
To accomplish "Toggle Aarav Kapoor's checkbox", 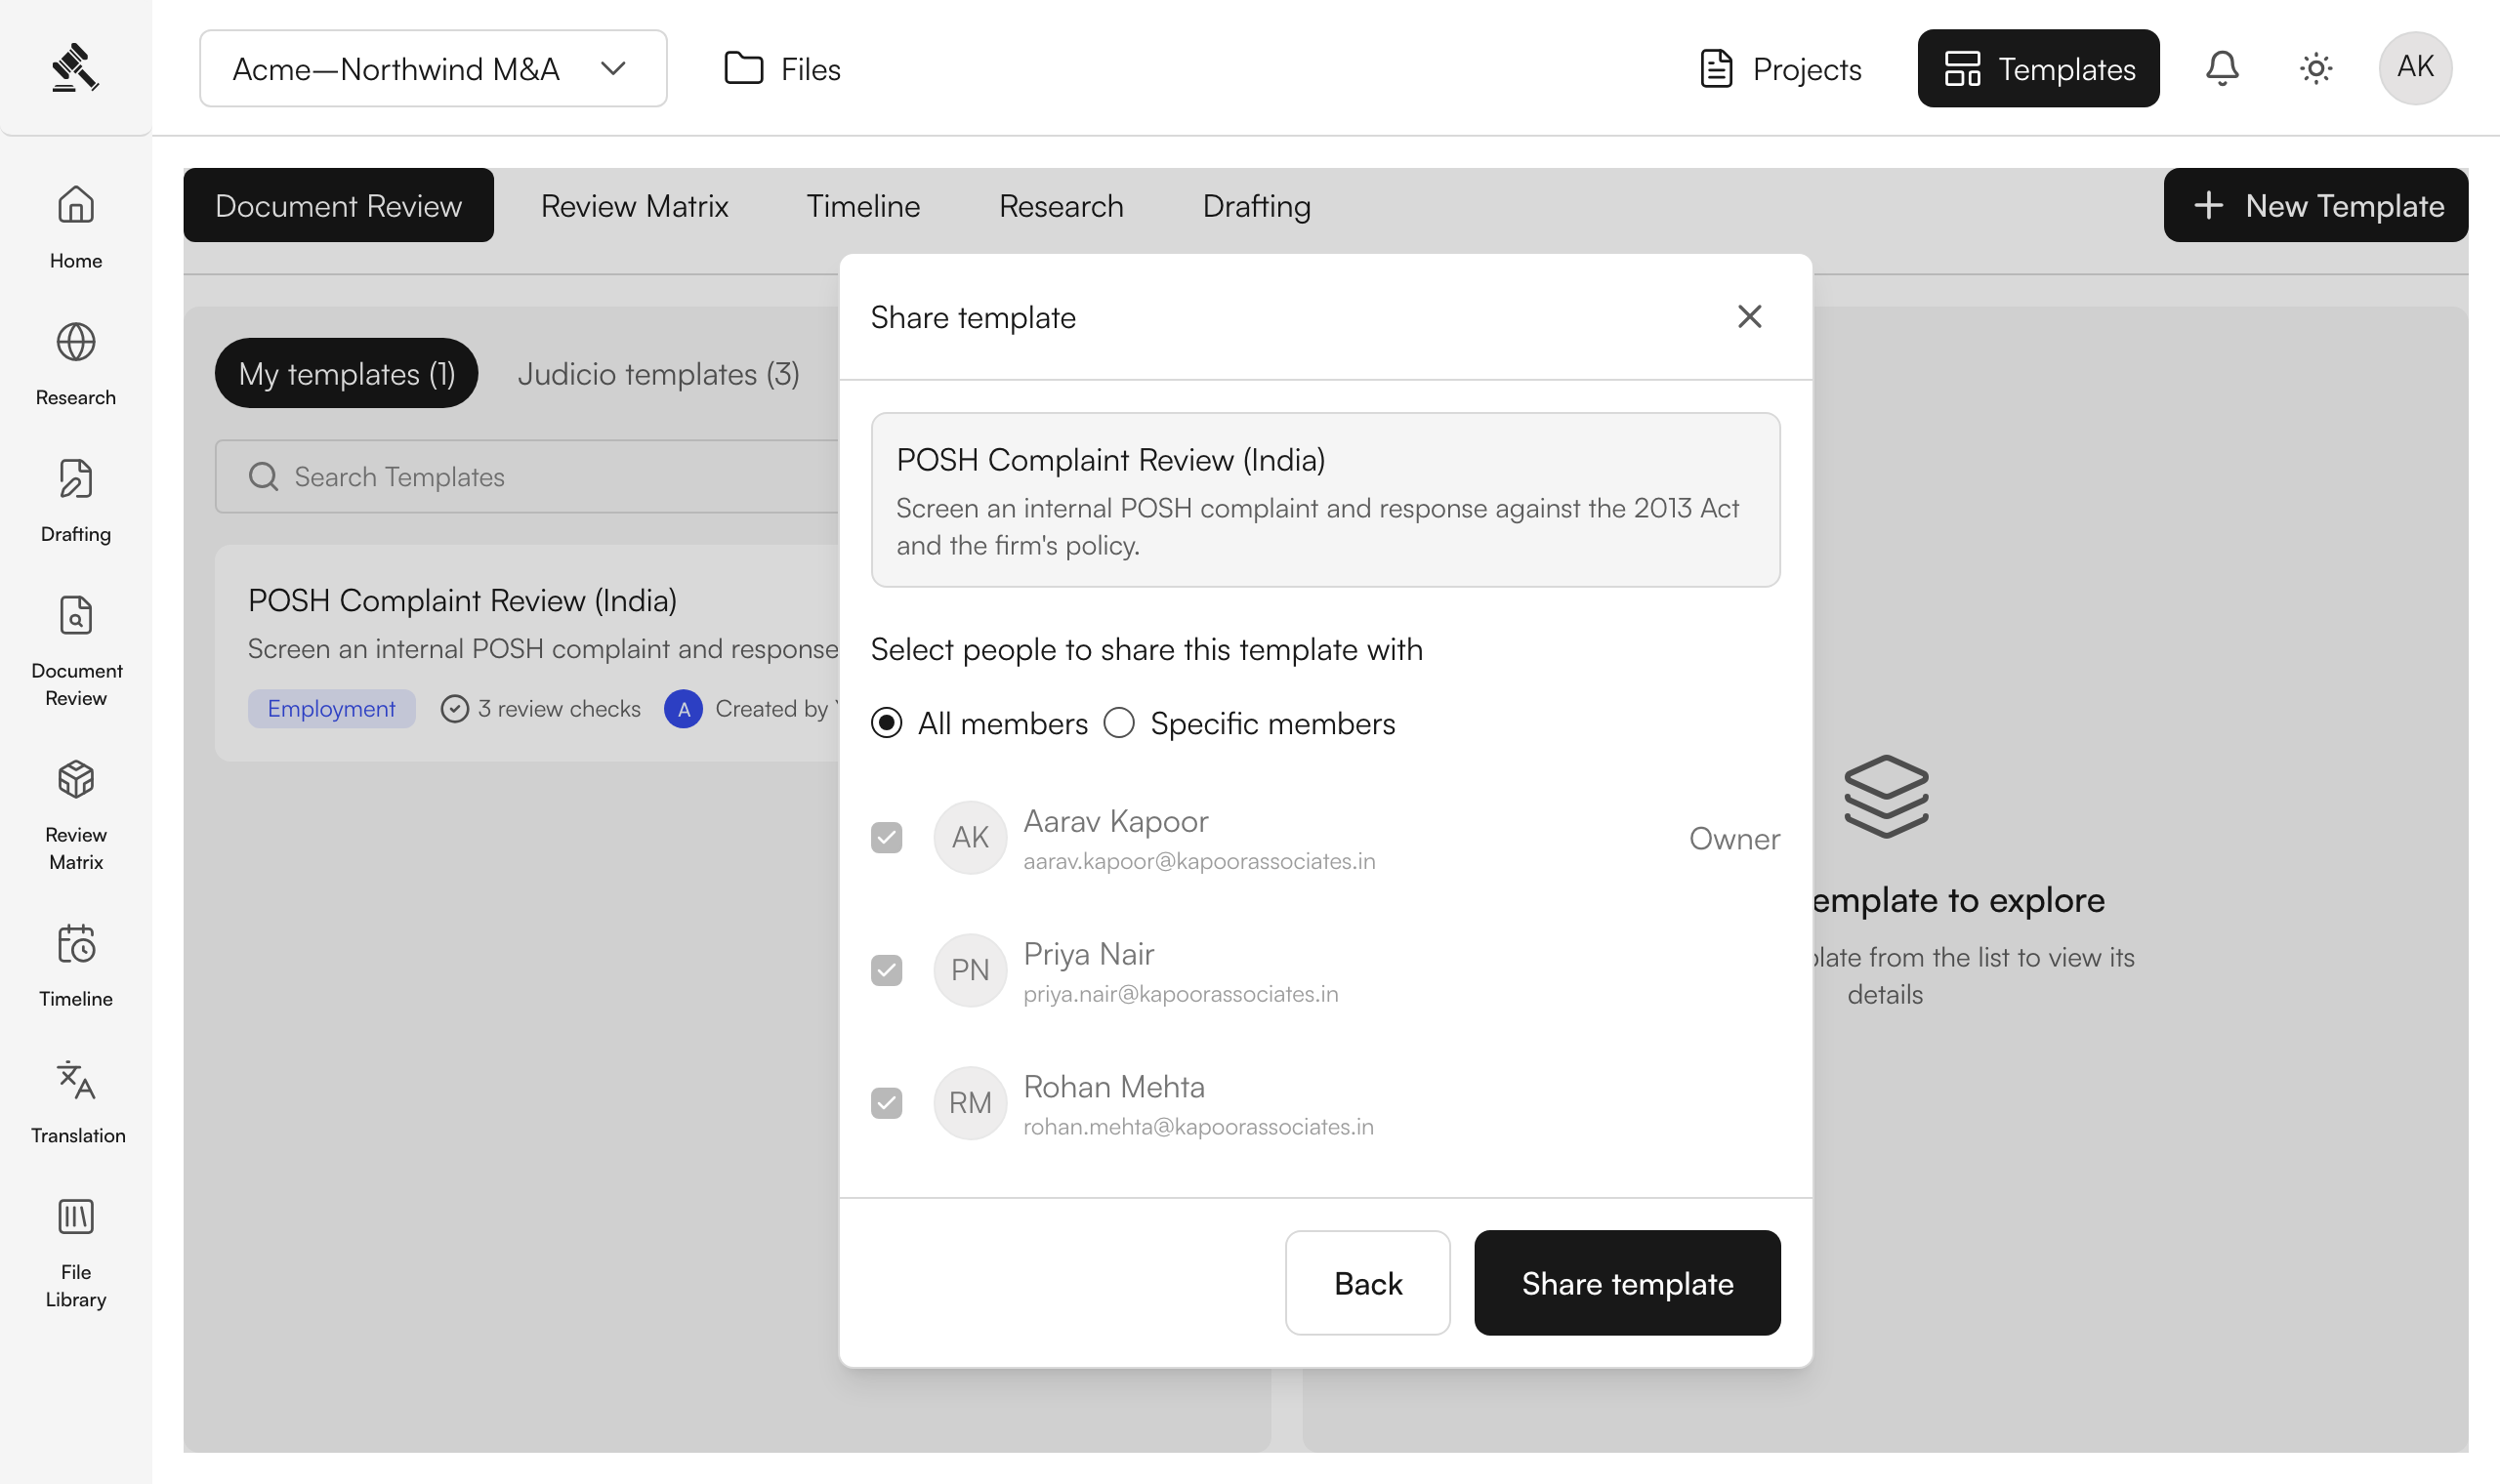I will pos(886,838).
